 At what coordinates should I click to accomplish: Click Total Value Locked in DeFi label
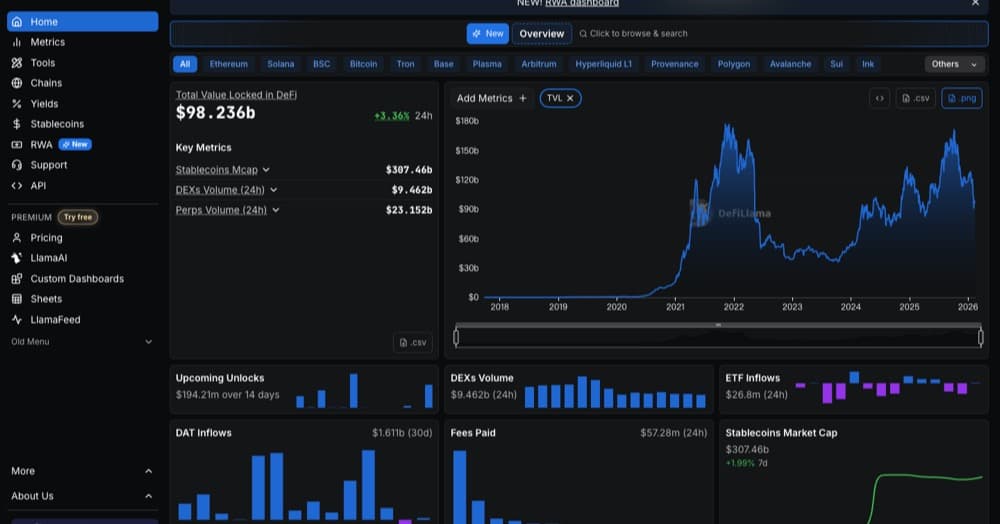(236, 94)
